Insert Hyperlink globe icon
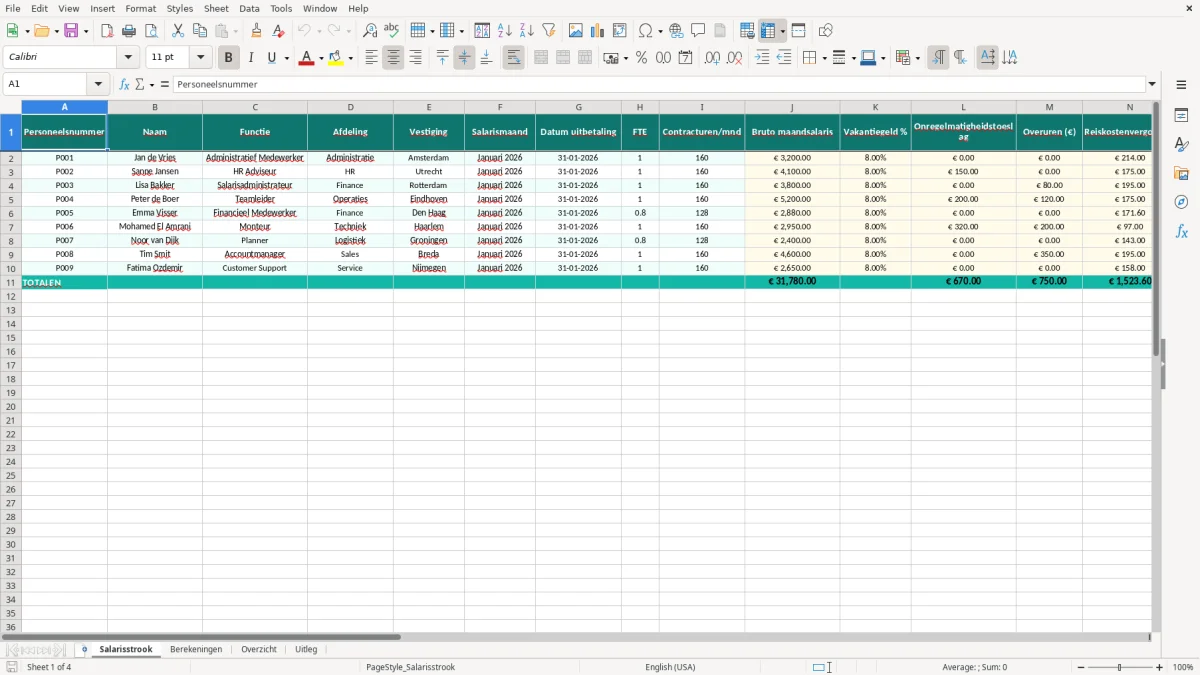This screenshot has height=675, width=1200. pyautogui.click(x=676, y=31)
